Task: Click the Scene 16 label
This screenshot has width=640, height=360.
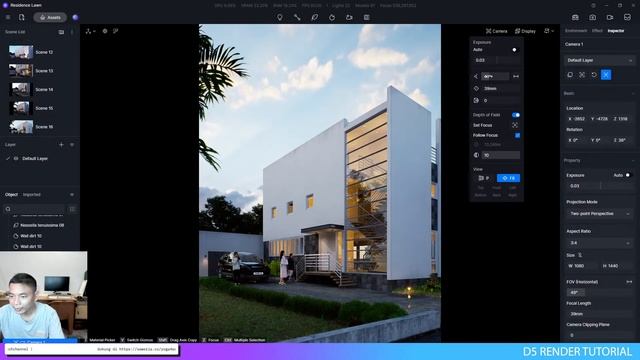Action: (44, 127)
